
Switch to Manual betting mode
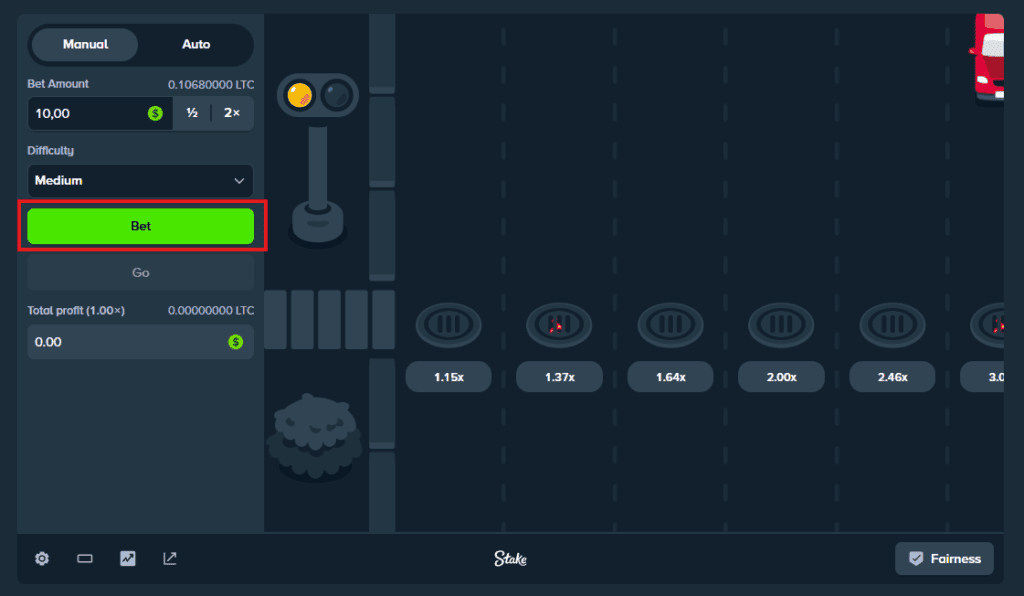pyautogui.click(x=85, y=45)
